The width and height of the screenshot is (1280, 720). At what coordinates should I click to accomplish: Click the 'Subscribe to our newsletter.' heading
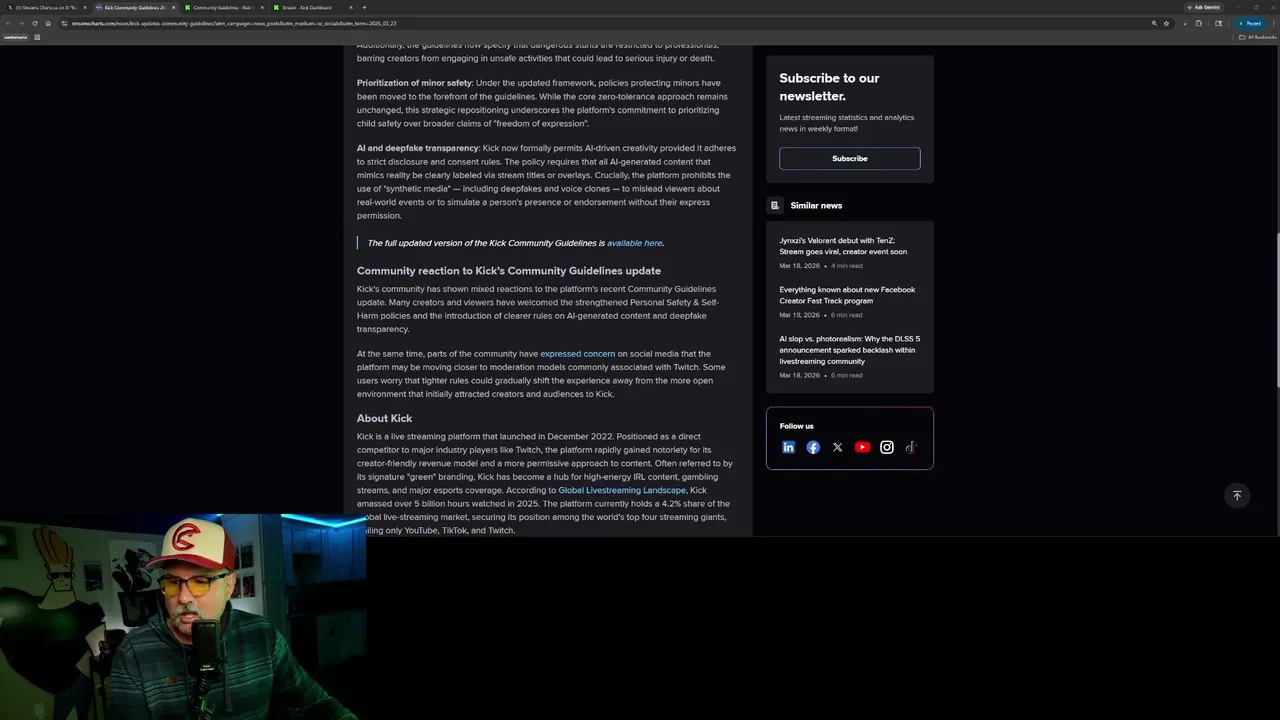[829, 87]
